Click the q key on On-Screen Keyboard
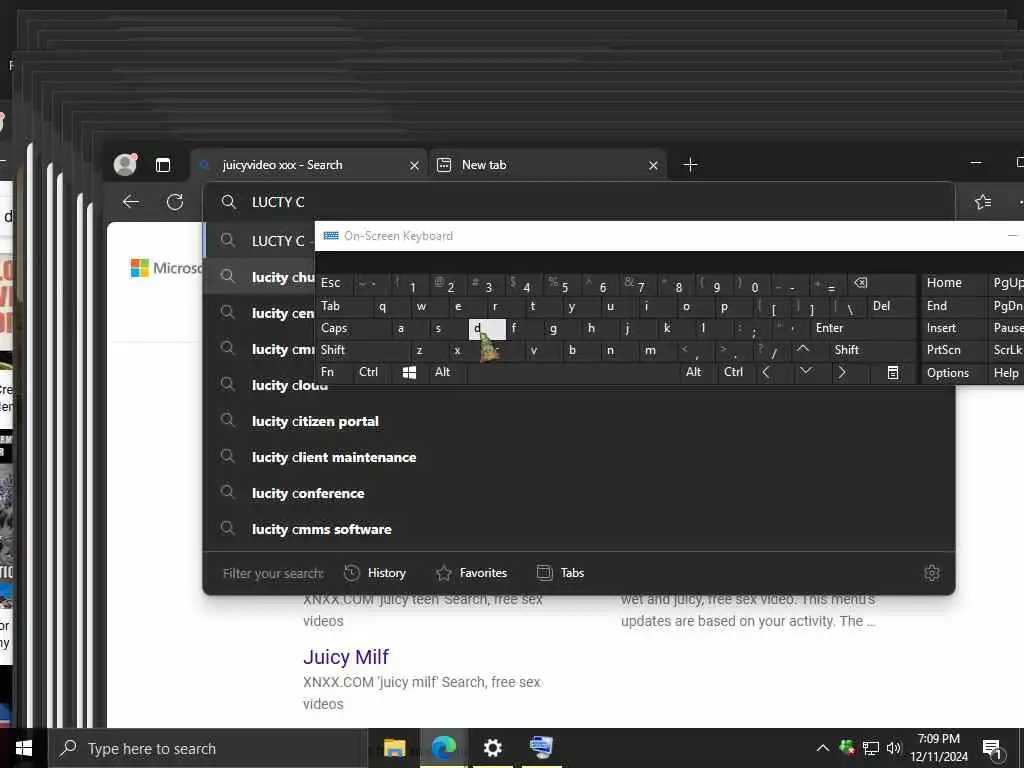1024x768 pixels. (383, 306)
